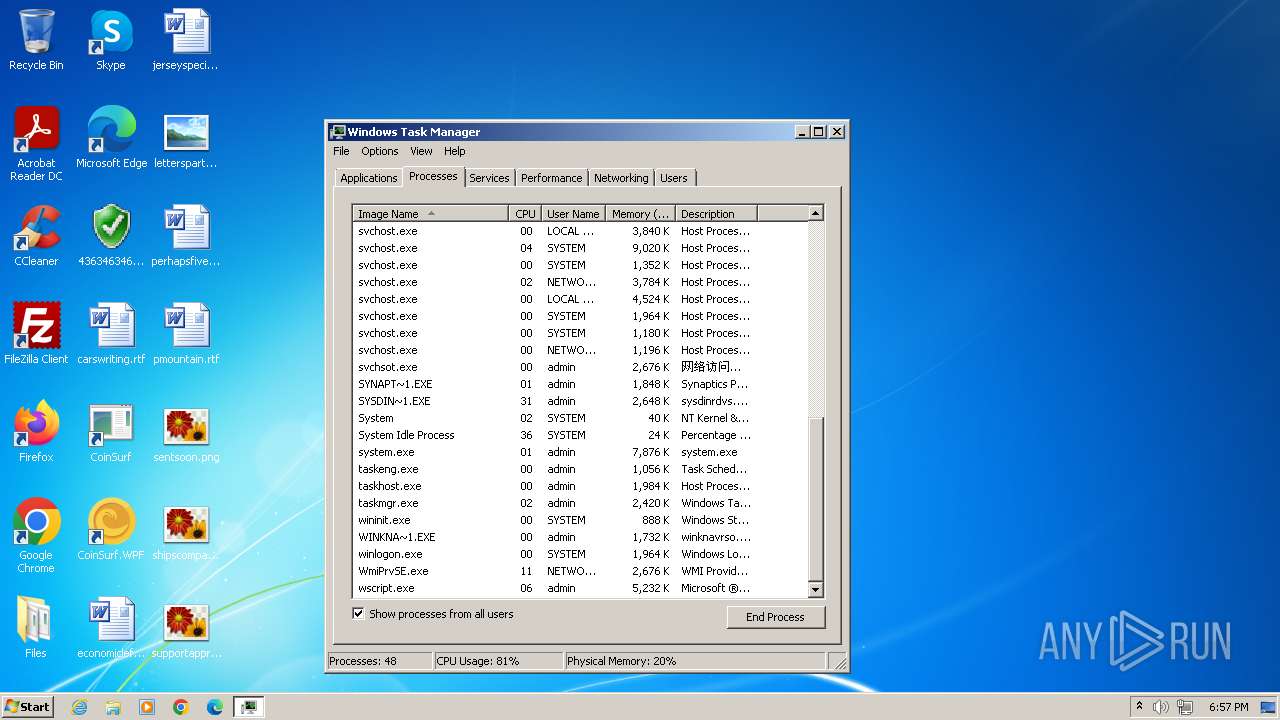This screenshot has height=720, width=1280.
Task: Select the System Idle Process row
Action: point(580,435)
